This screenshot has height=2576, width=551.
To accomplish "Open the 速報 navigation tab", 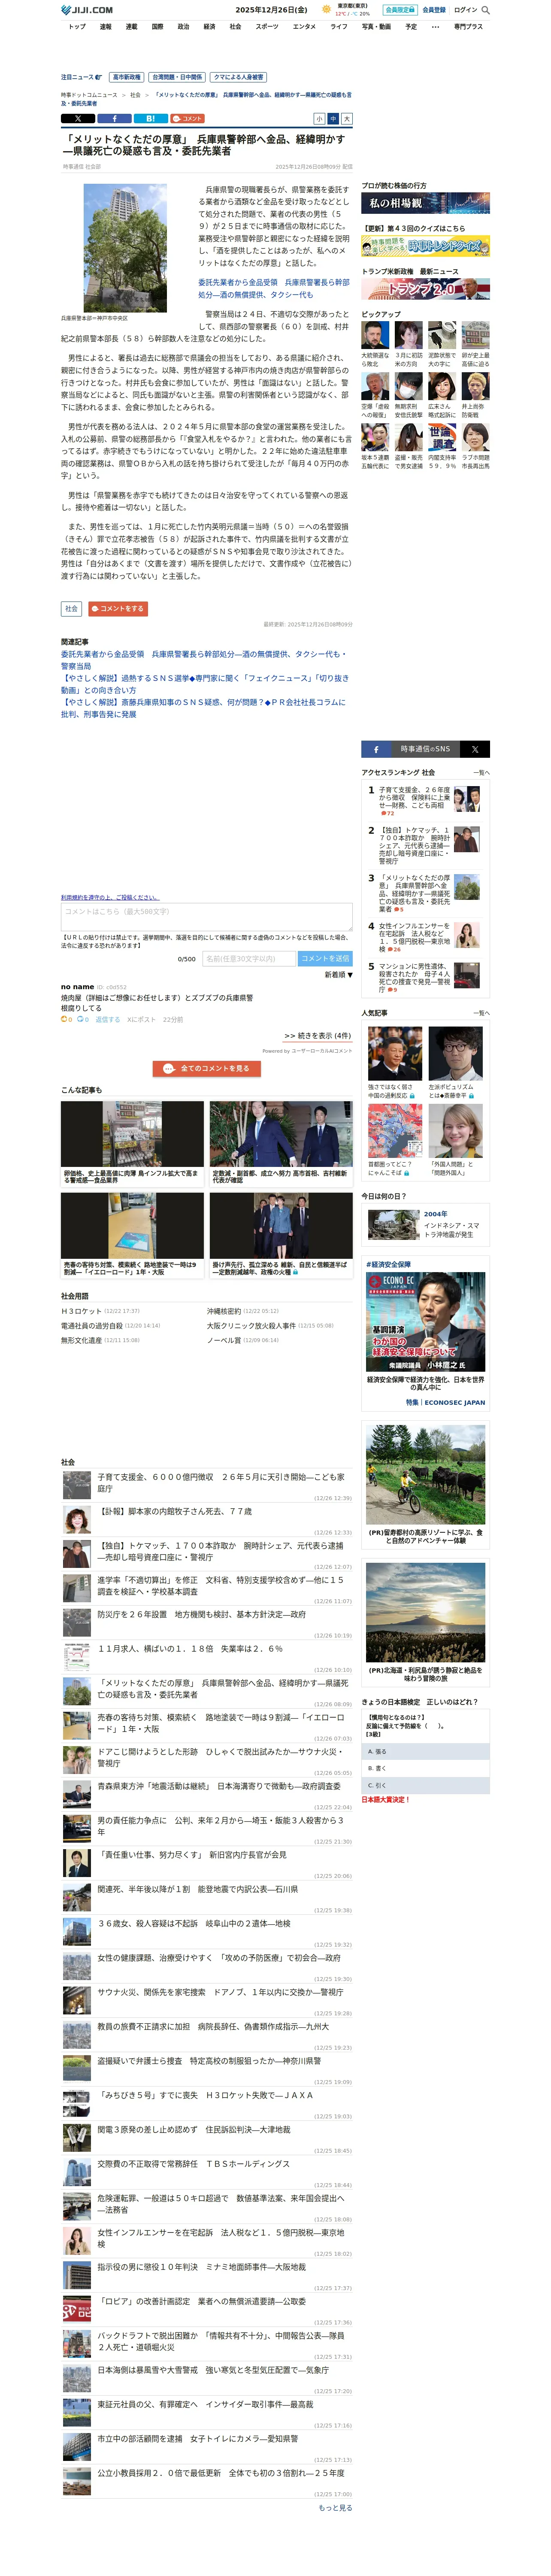I will 105,27.
